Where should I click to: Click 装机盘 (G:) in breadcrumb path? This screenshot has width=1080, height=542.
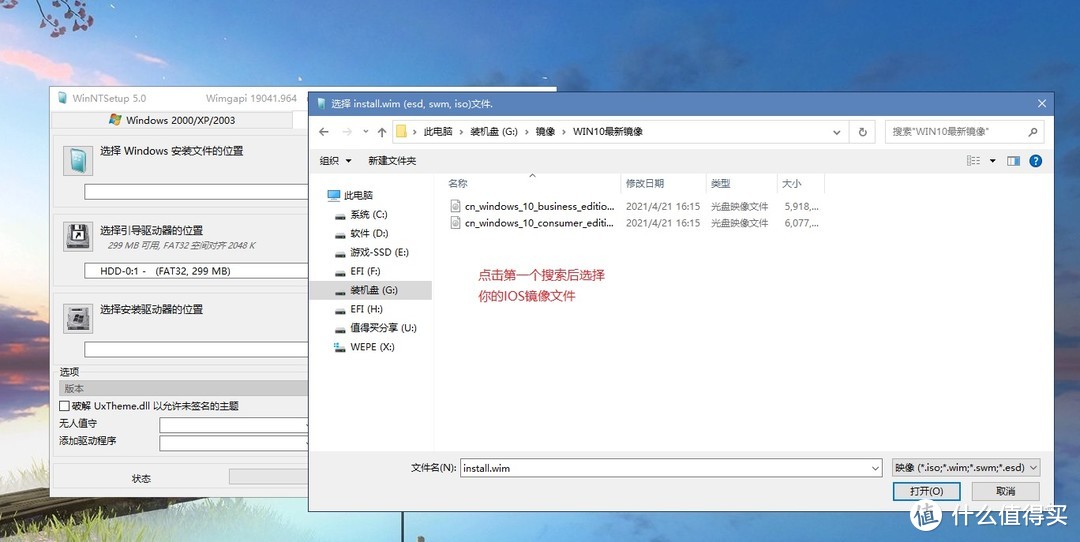click(x=494, y=132)
